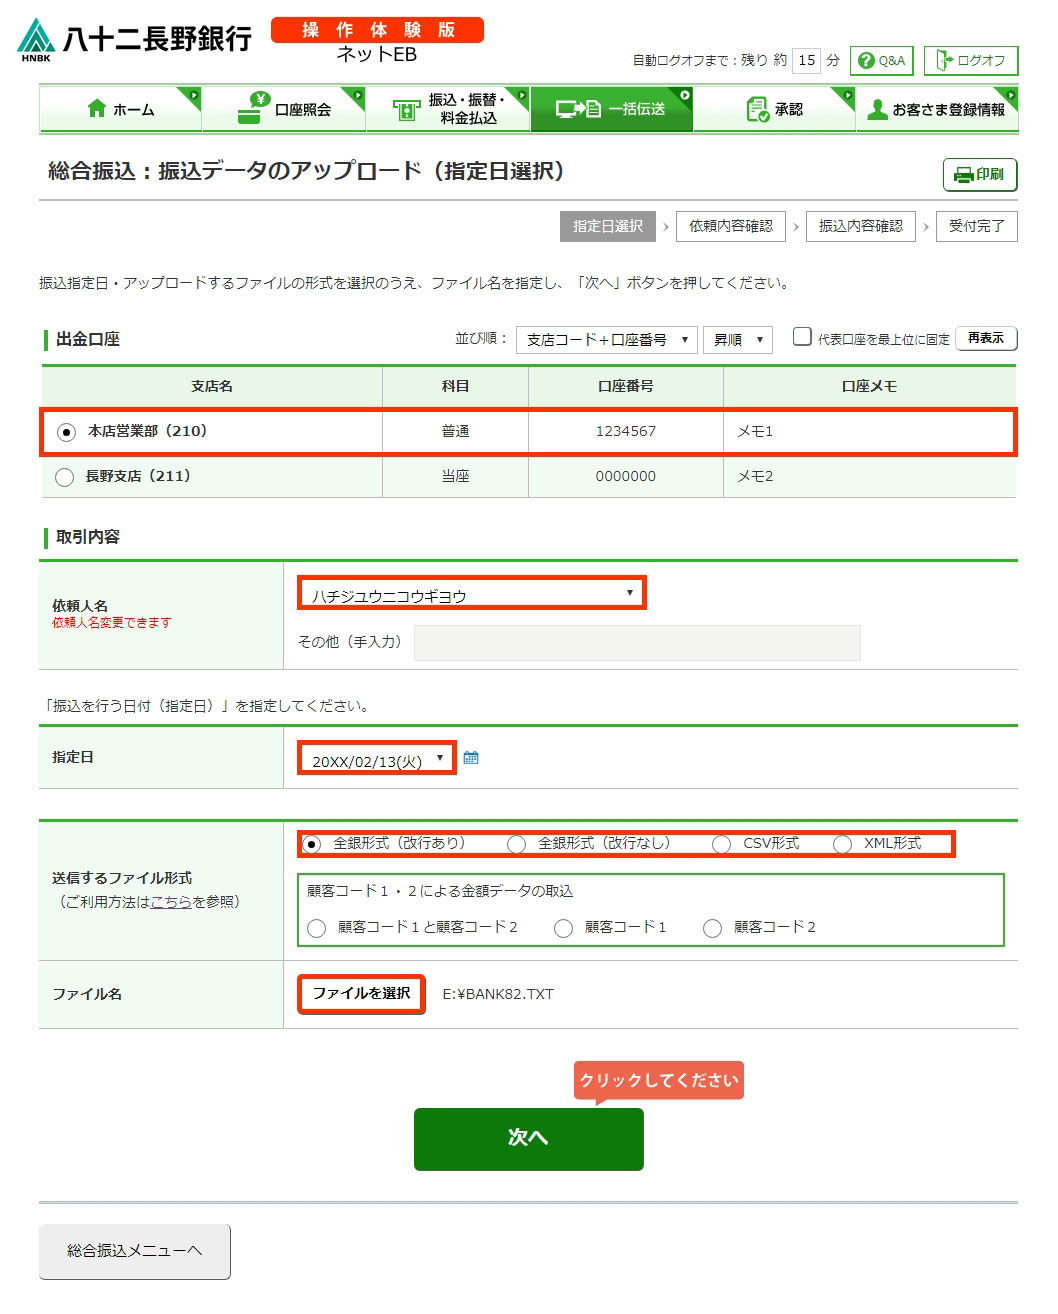Open the 依頼人名 requester name dropdown
Screen dimensions: 1058x1314
click(471, 594)
